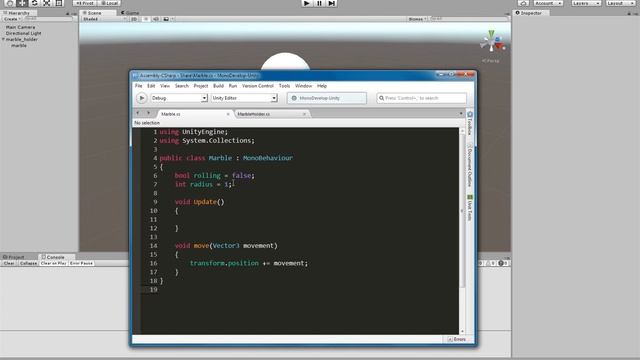
Task: Clear the Unity console
Action: 9,263
